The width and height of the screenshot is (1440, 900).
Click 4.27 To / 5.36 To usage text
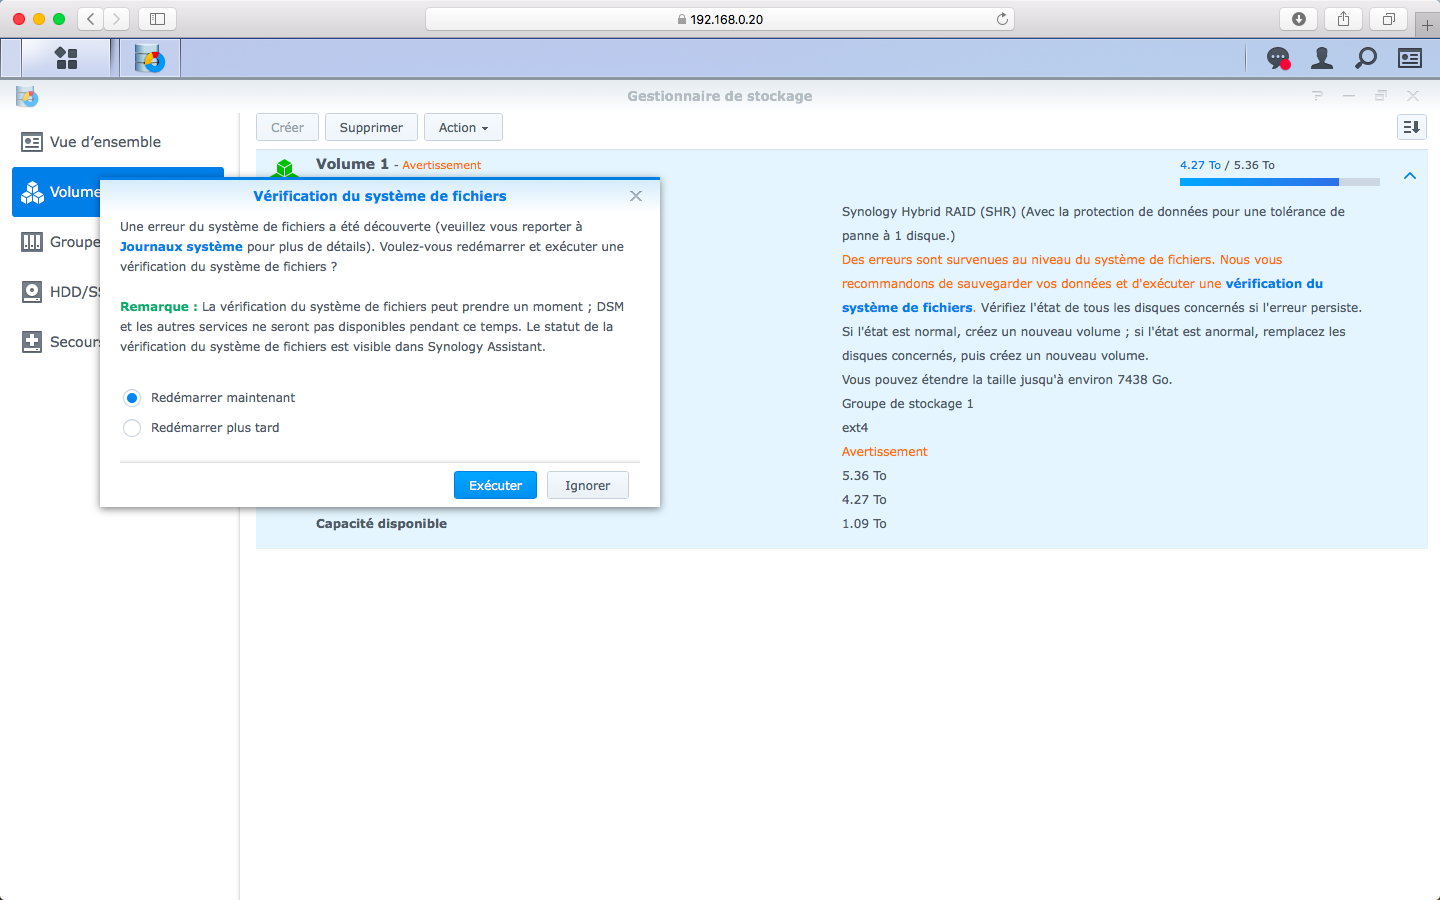(1227, 165)
